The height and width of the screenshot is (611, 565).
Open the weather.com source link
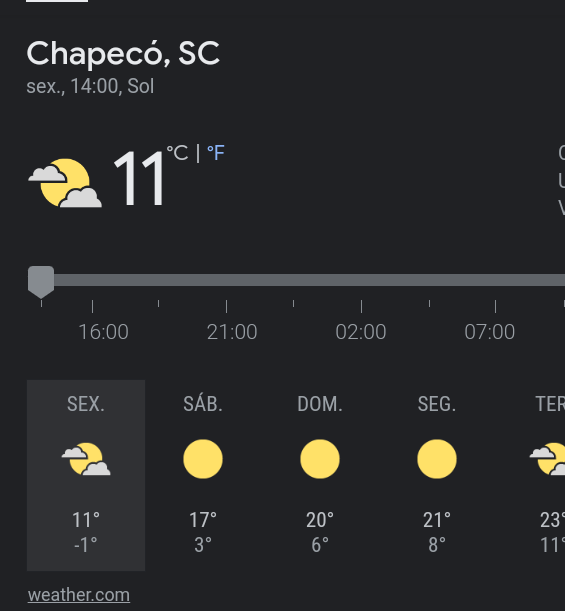(x=79, y=595)
